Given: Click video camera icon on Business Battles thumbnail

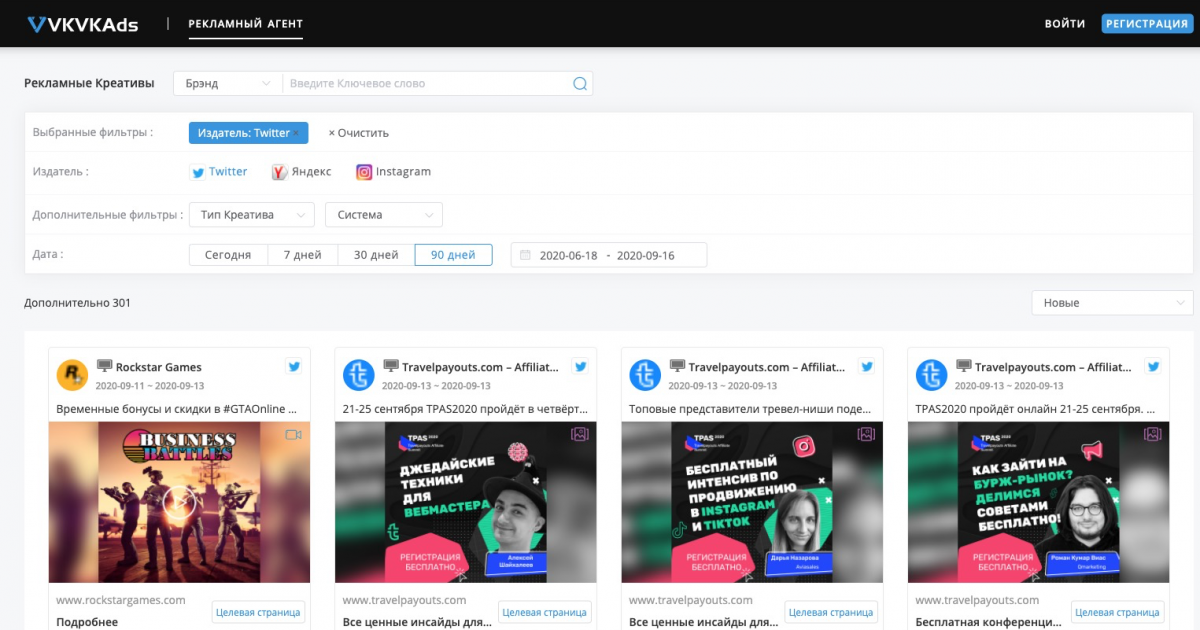Looking at the screenshot, I should click(x=293, y=435).
